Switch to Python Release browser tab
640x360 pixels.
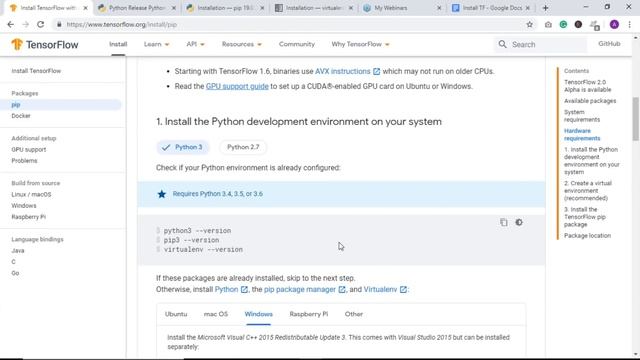coord(137,8)
